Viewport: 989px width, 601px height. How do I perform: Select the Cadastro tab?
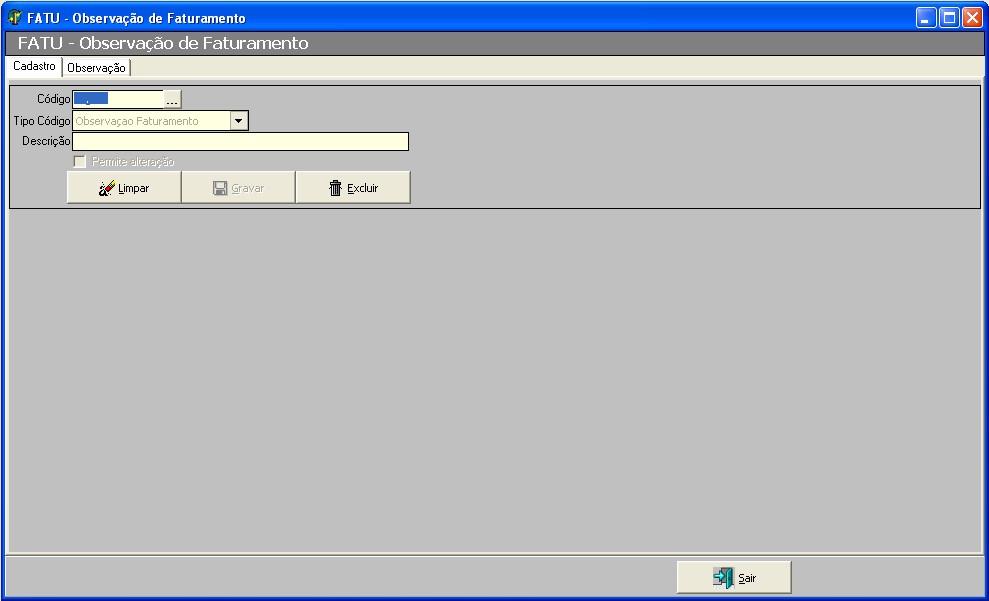coord(34,66)
